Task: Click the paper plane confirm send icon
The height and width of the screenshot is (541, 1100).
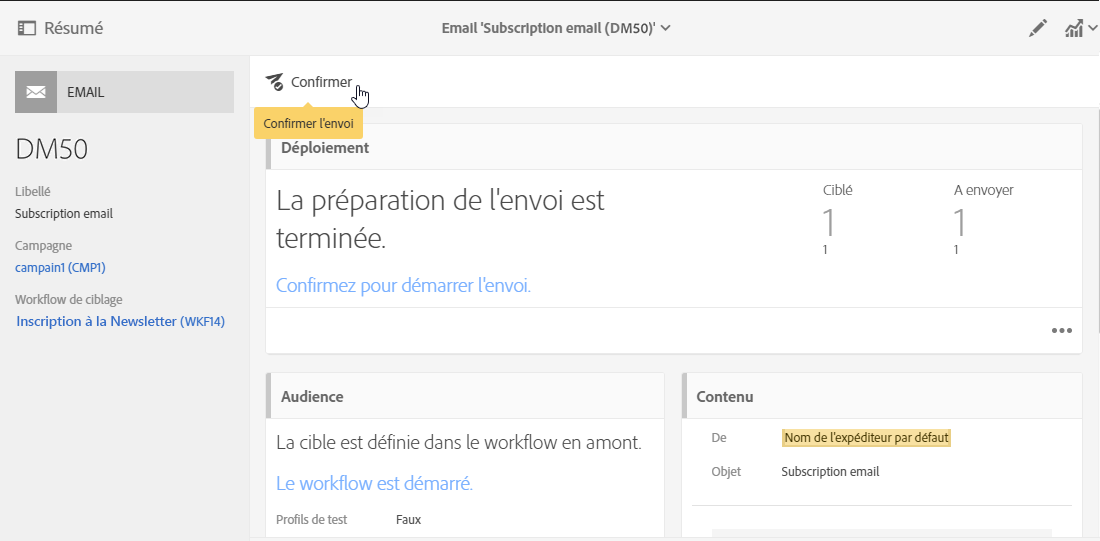Action: coord(275,82)
